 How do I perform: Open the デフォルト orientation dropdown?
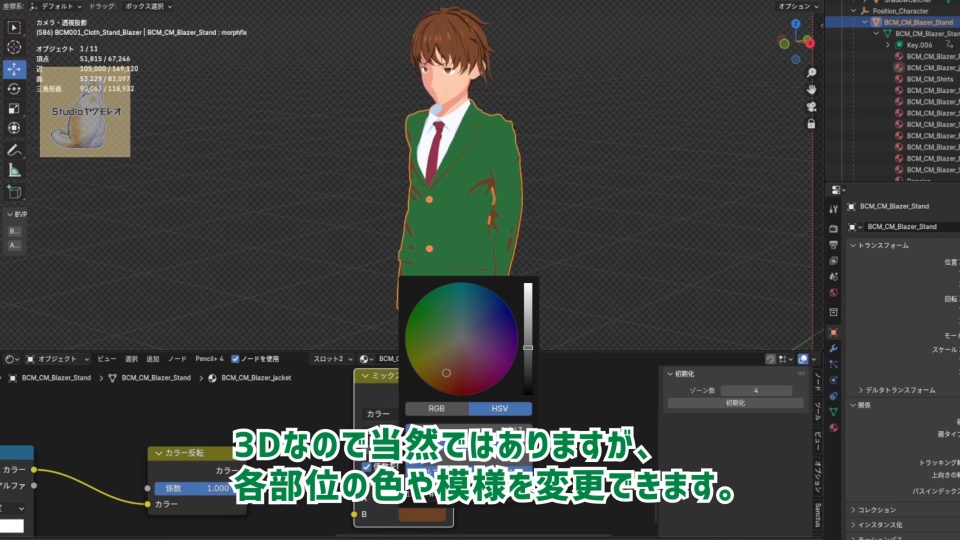pyautogui.click(x=56, y=6)
